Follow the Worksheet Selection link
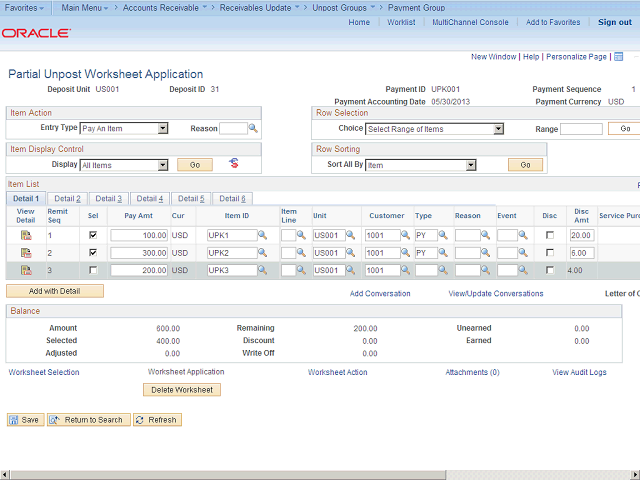Viewport: 640px width, 480px height. [44, 372]
